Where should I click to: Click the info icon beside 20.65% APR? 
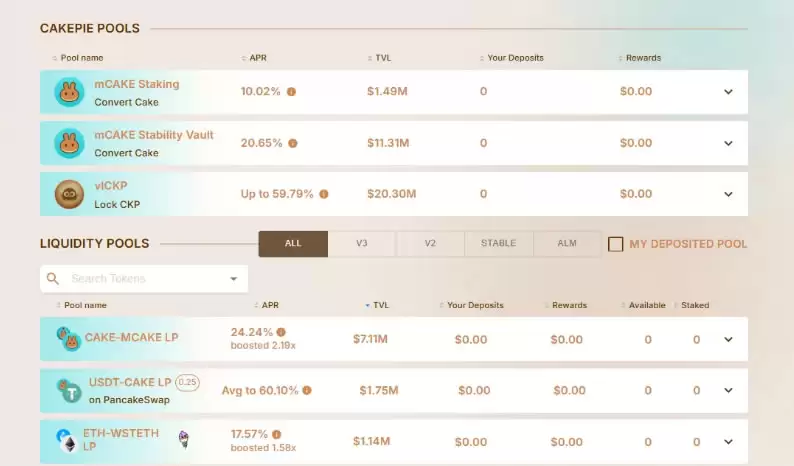pyautogui.click(x=292, y=143)
